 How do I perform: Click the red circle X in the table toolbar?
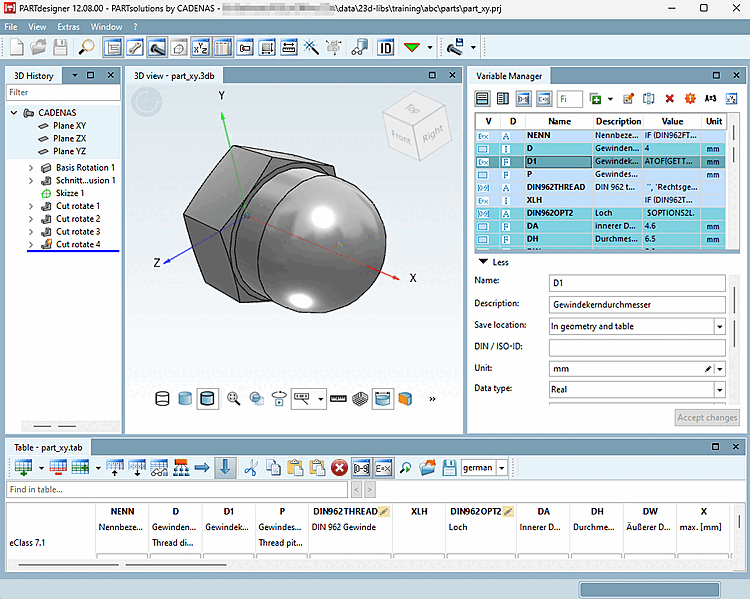pos(339,467)
